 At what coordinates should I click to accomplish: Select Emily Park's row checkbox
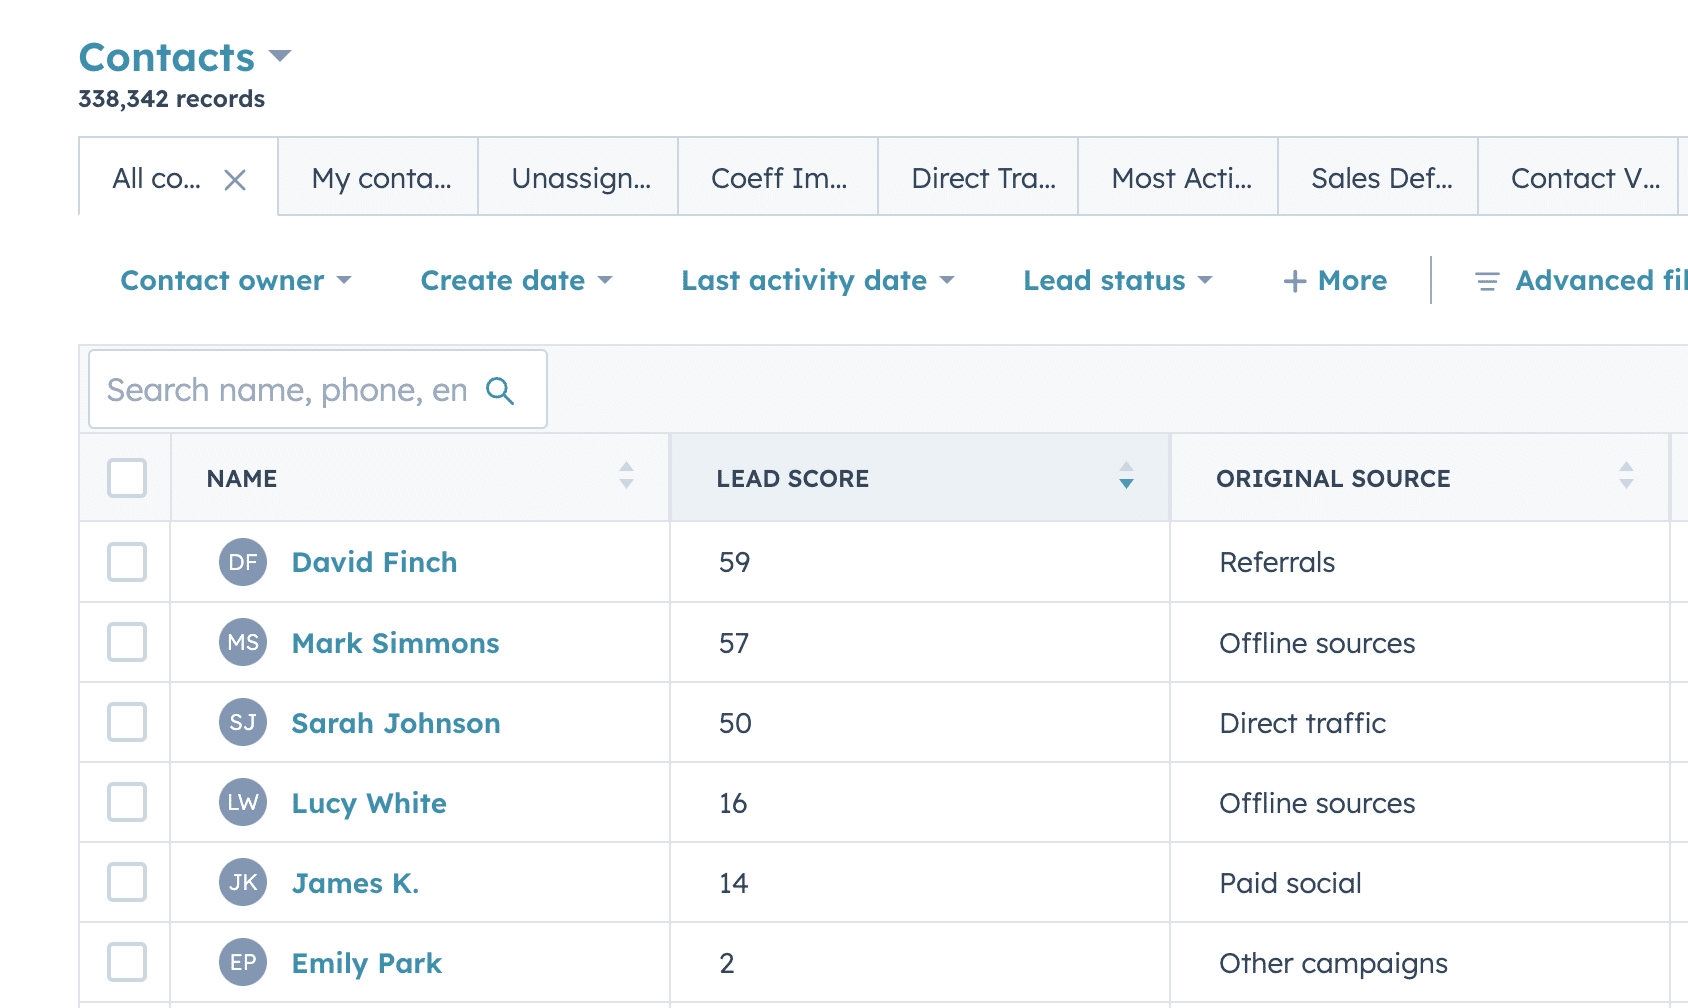[x=127, y=962]
